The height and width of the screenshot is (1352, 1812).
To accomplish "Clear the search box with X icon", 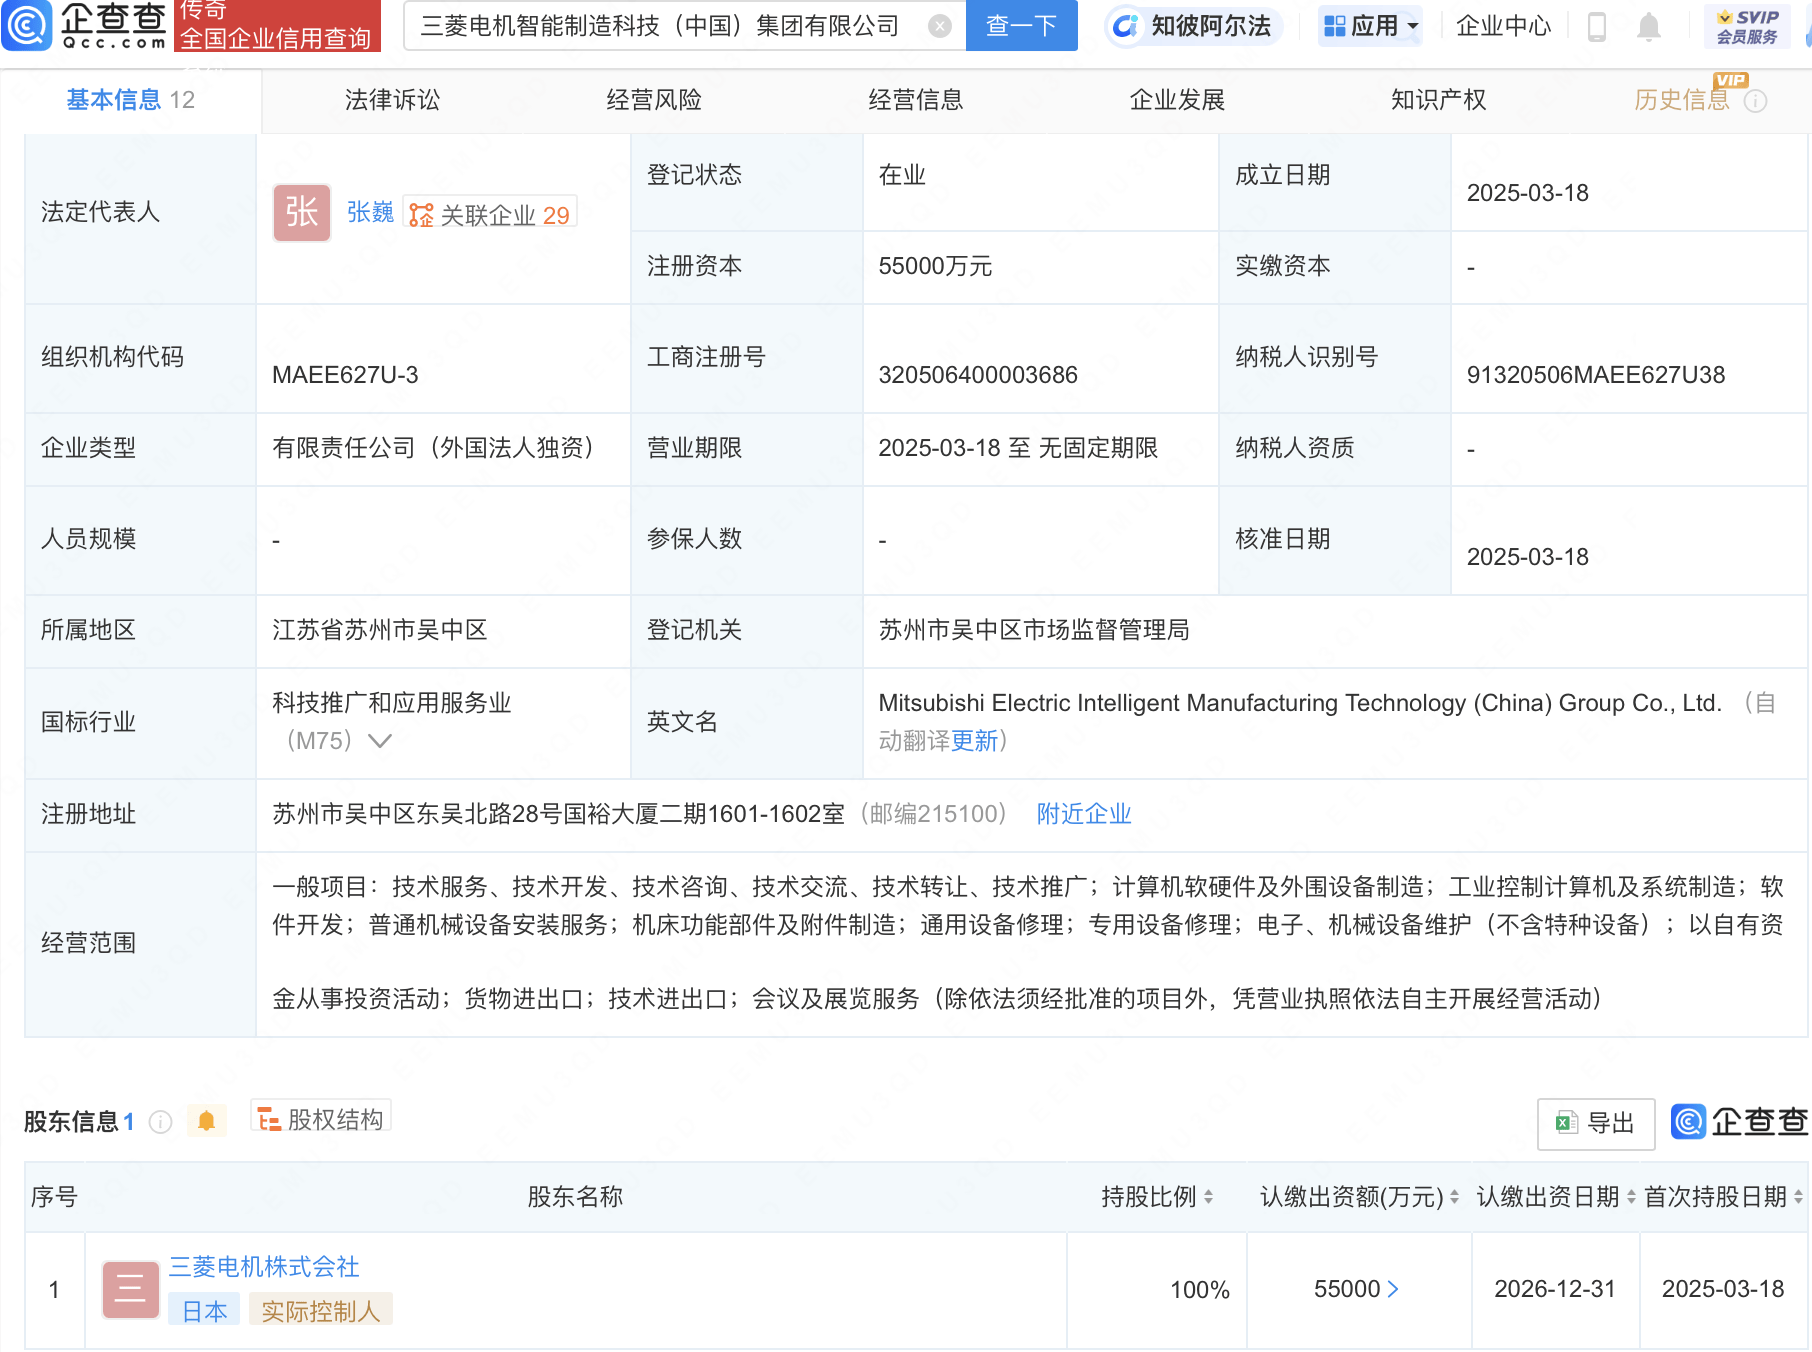I will [x=939, y=26].
